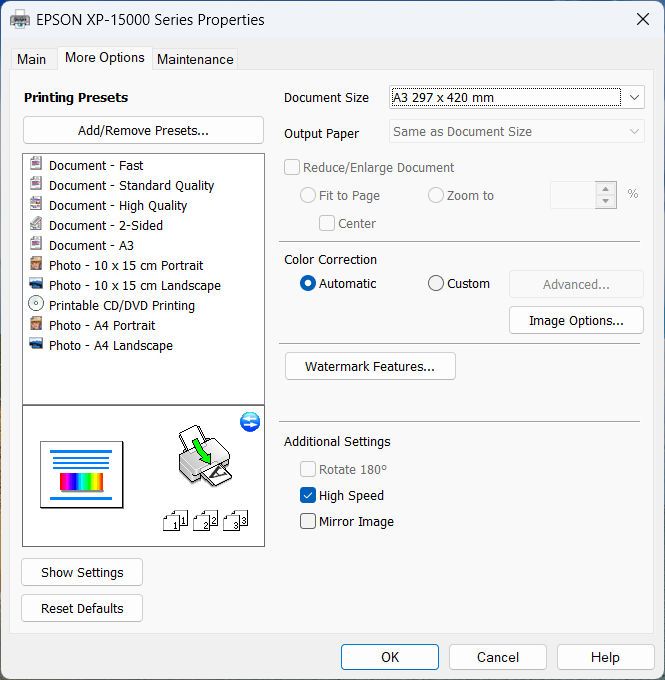665x680 pixels.
Task: Click the page preview thumbnail with rainbow
Action: coord(82,474)
